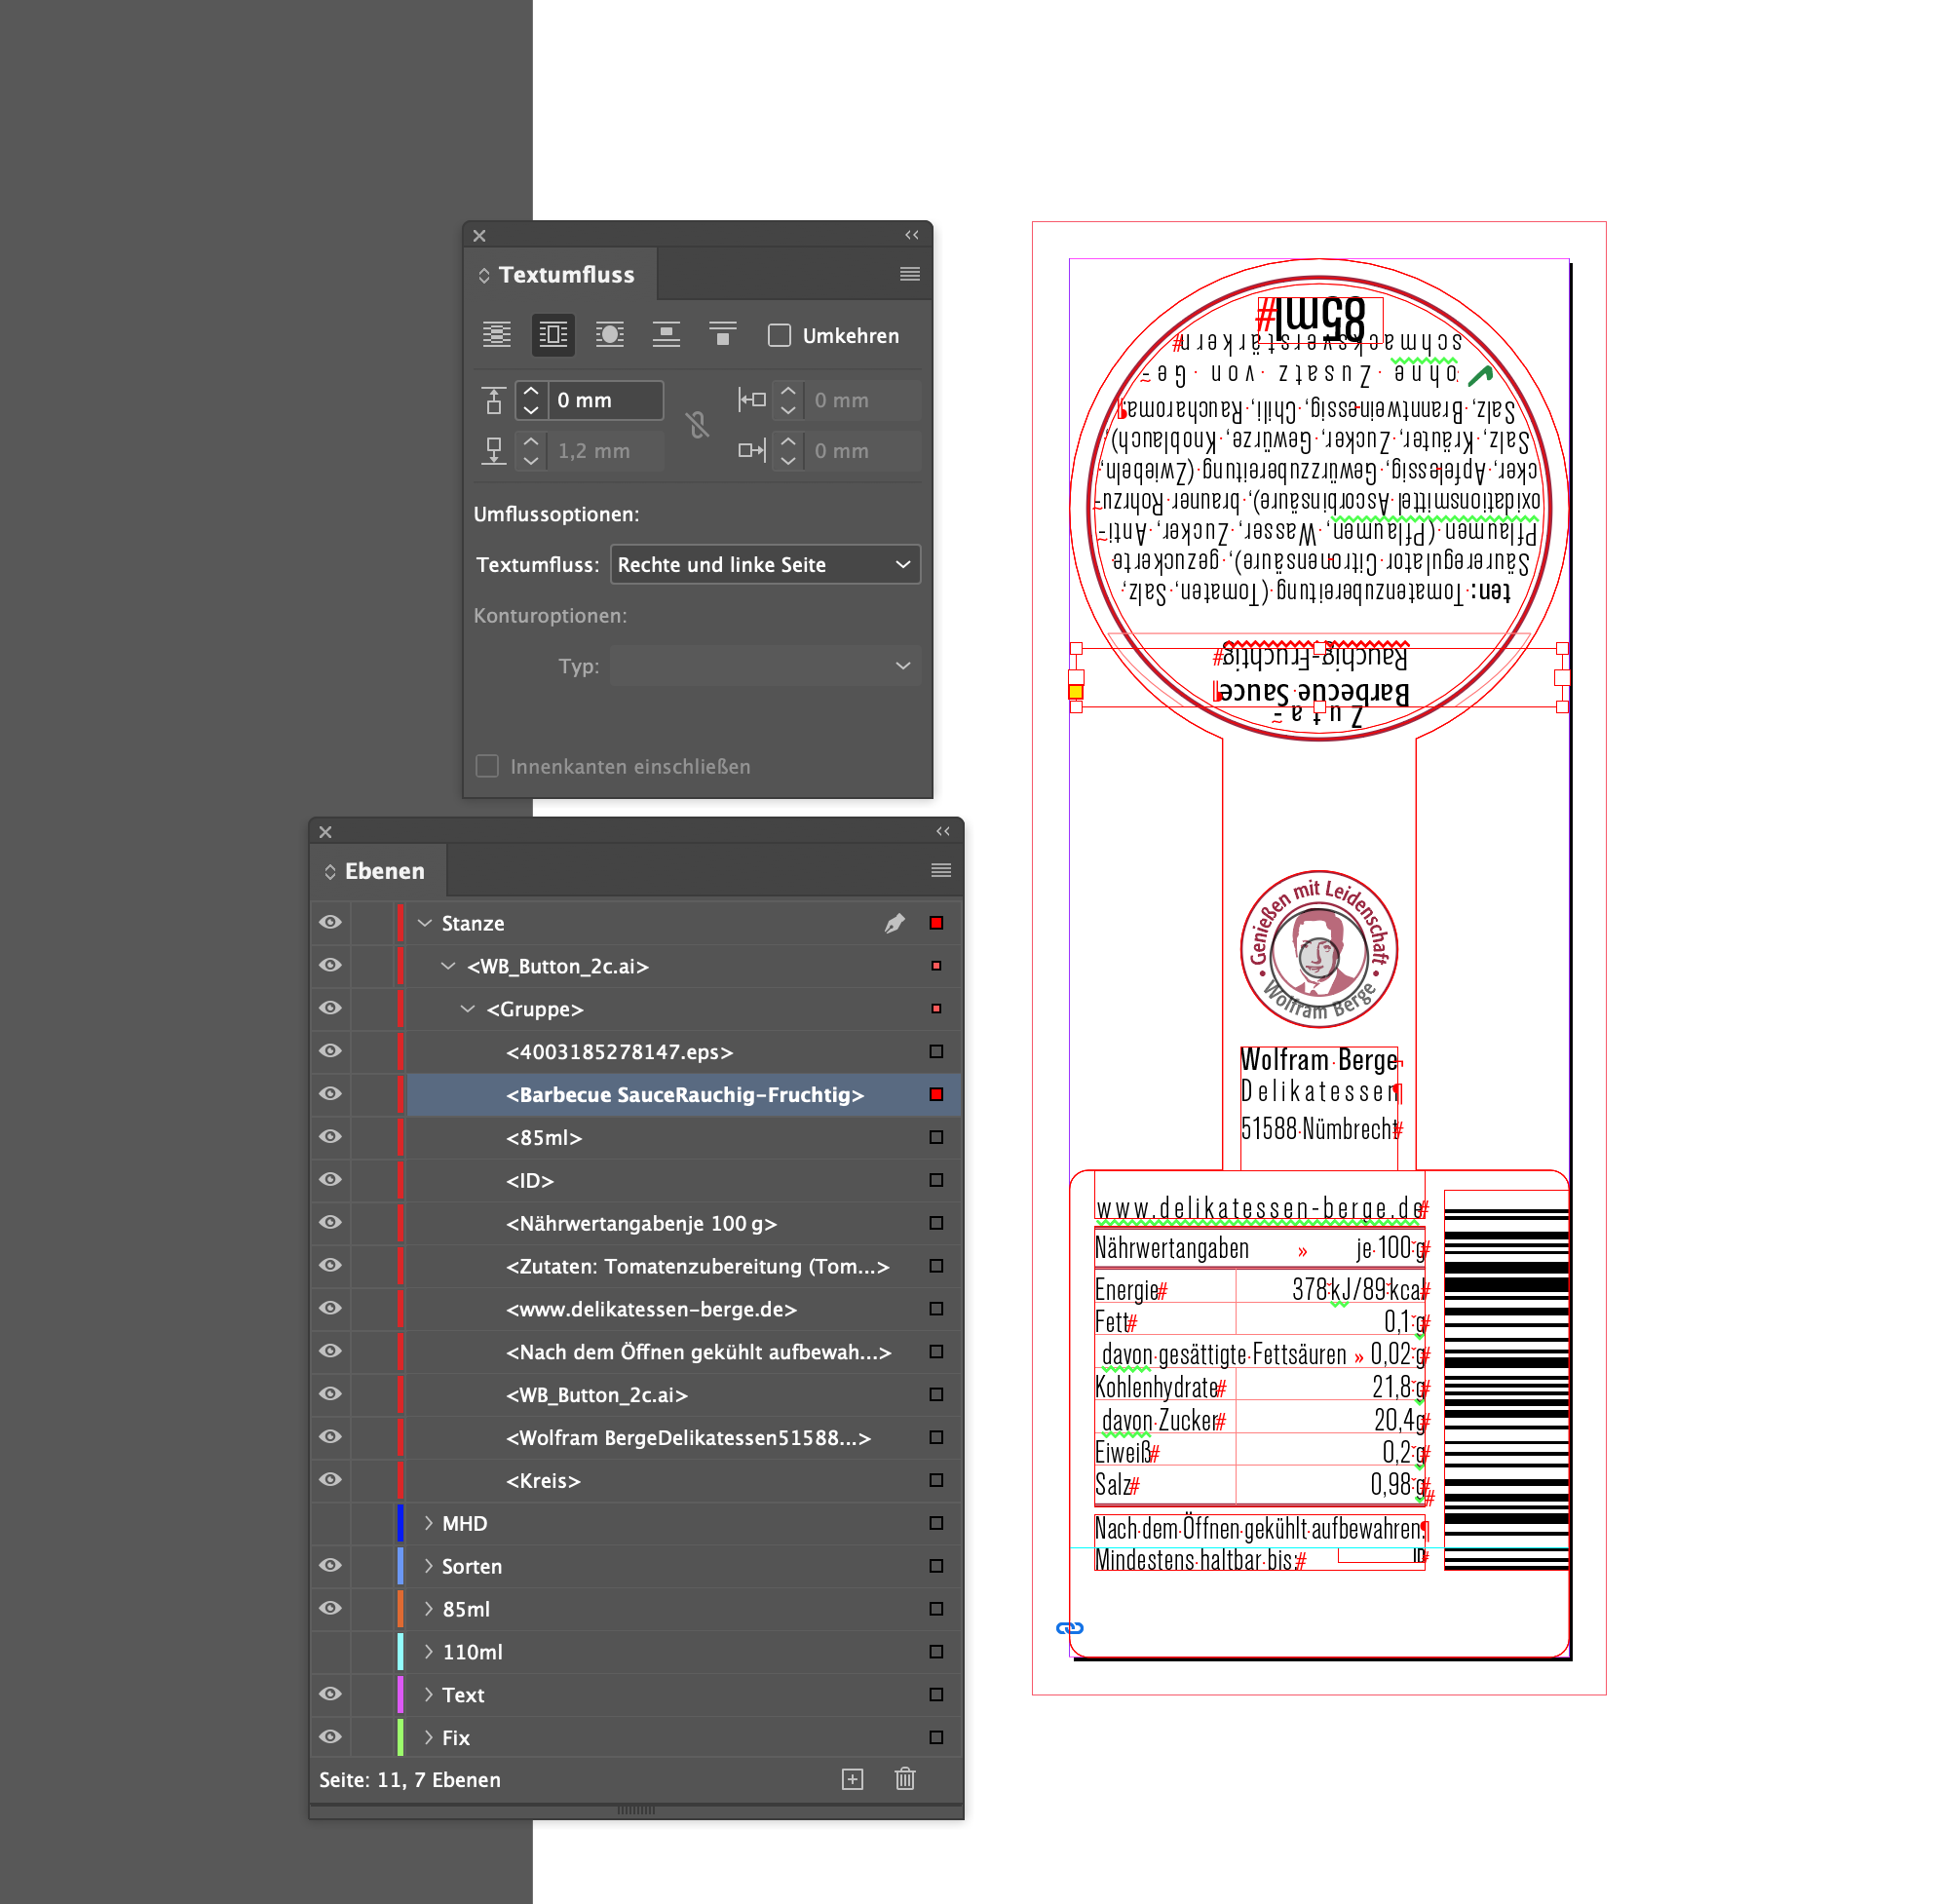The height and width of the screenshot is (1904, 1943).
Task: Create a new layer with the plus icon
Action: pos(853,1779)
